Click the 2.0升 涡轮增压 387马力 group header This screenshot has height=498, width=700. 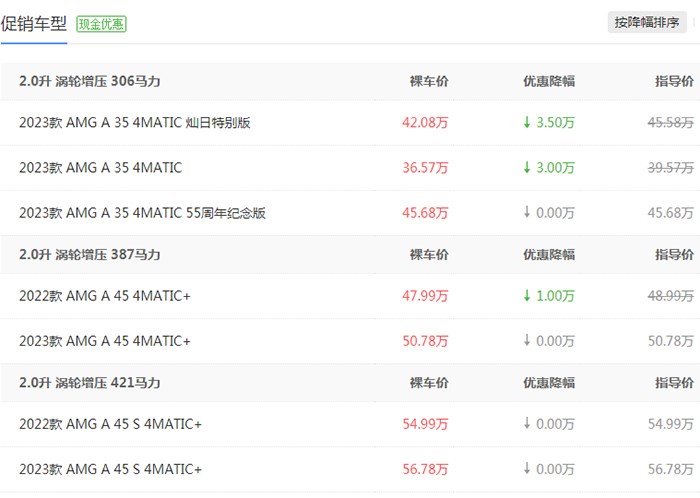90,254
